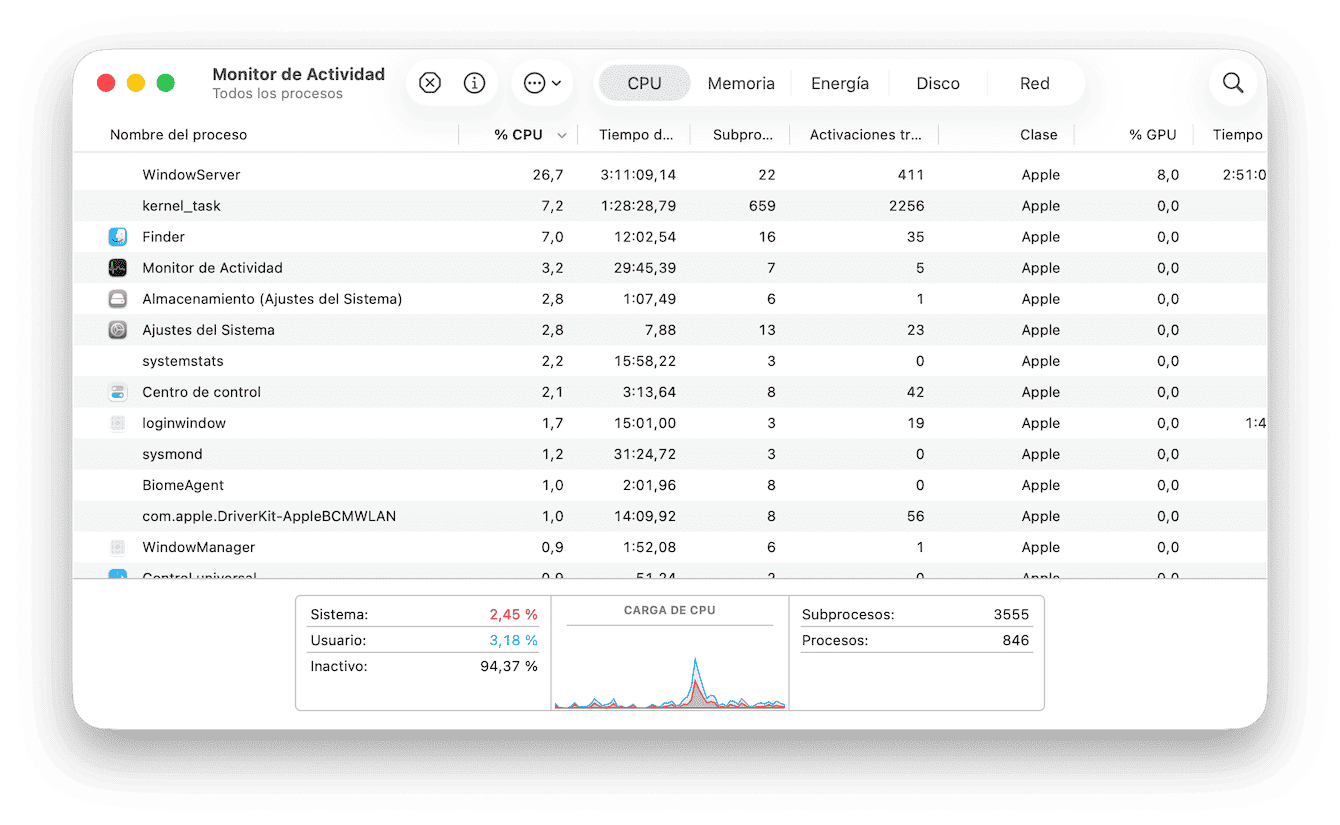Select the Centro de control process name
The image size is (1340, 825).
(x=201, y=392)
